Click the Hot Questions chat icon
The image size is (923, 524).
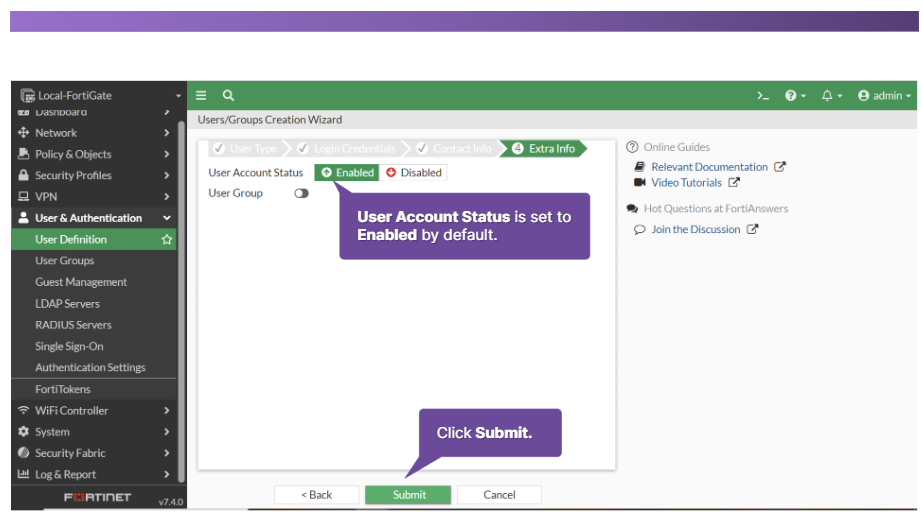click(632, 208)
